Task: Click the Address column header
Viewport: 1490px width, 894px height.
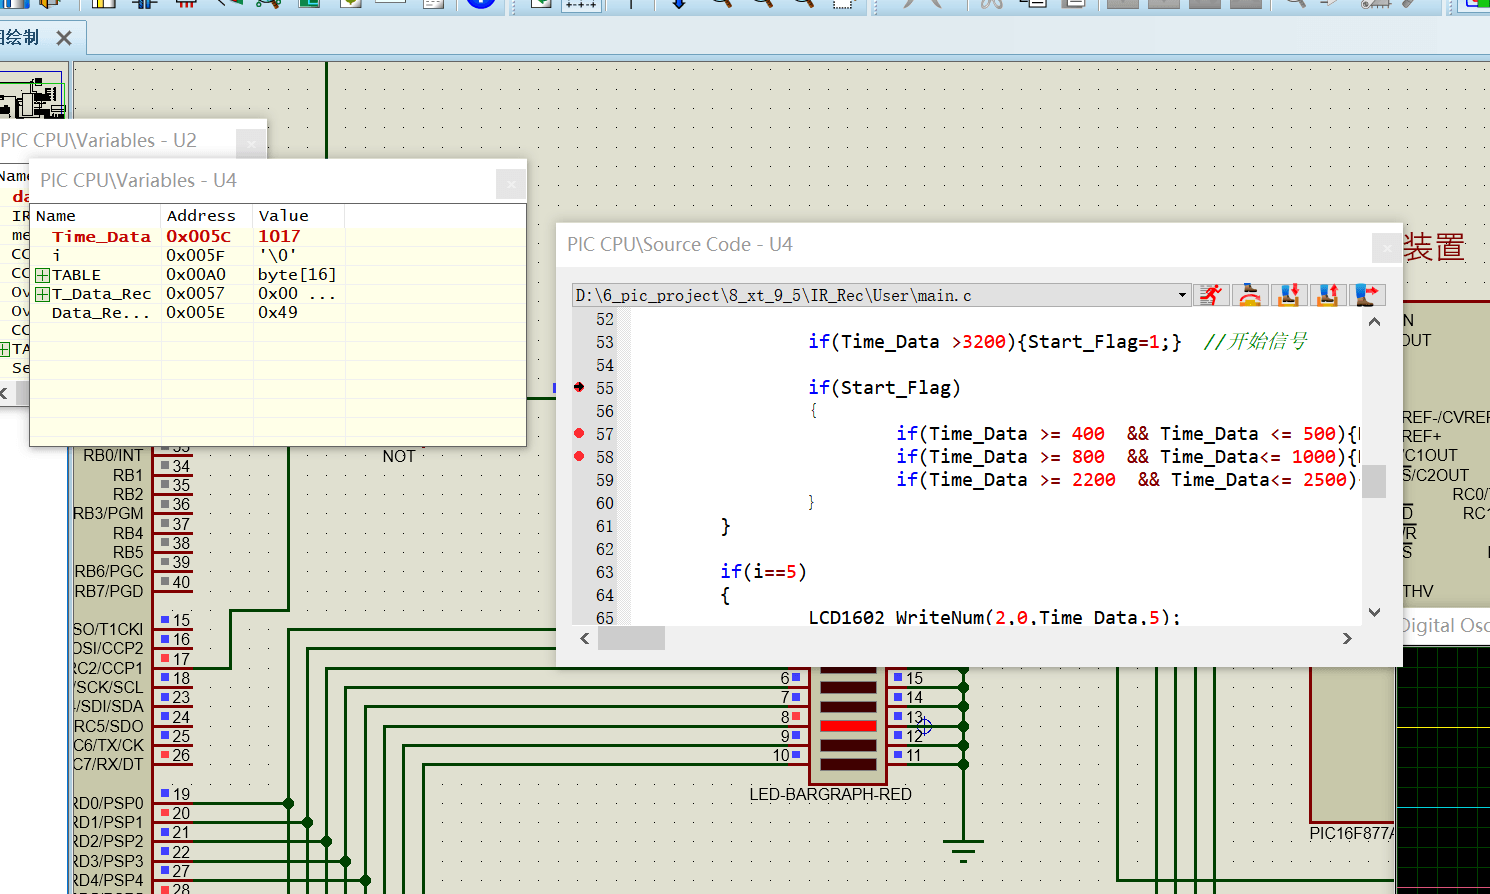Action: (201, 216)
